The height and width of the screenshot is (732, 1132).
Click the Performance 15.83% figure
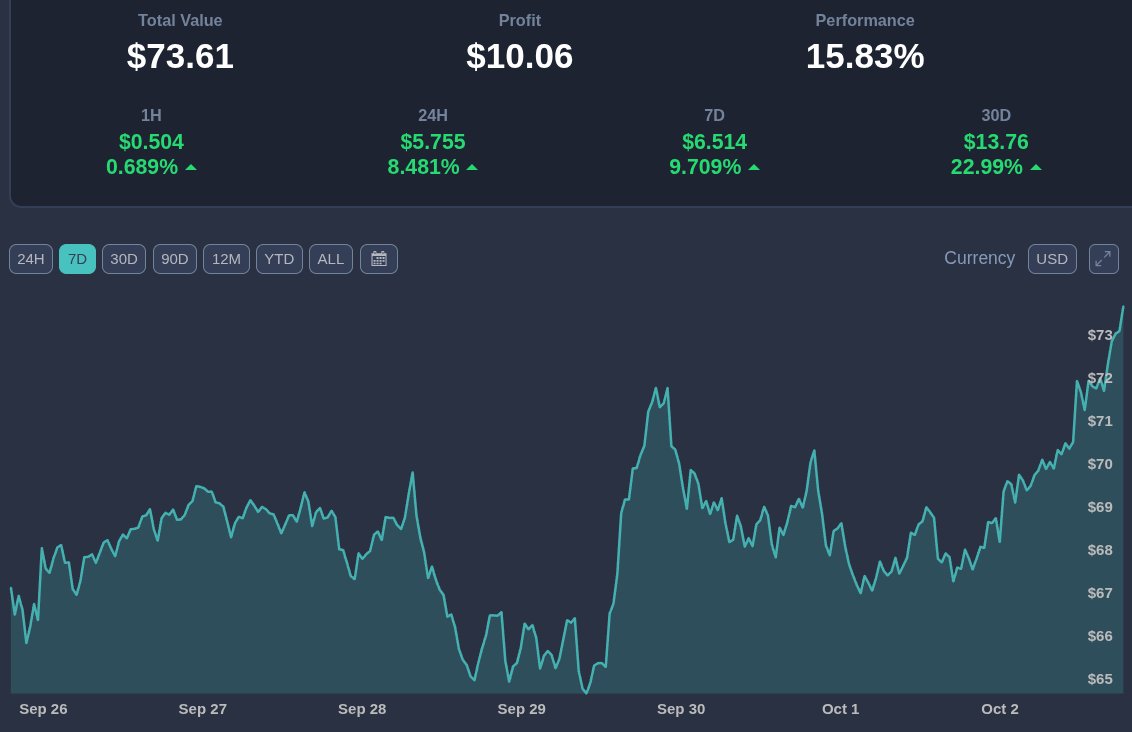point(865,56)
